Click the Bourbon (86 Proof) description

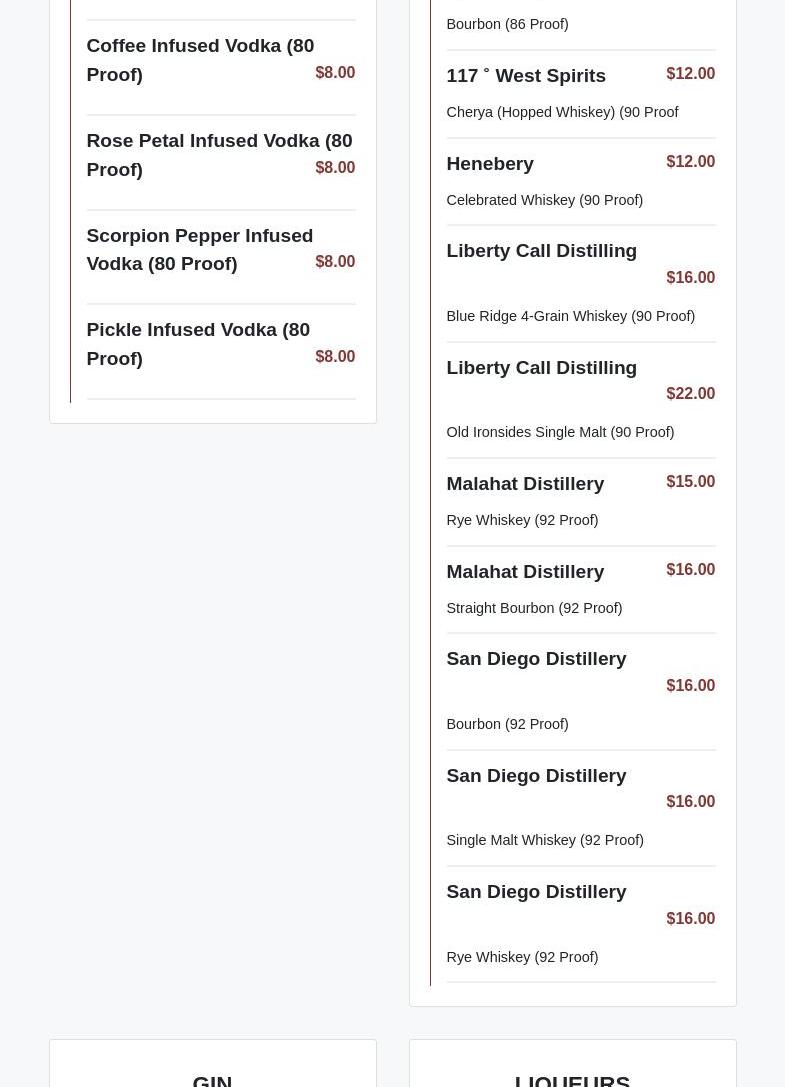tap(507, 24)
